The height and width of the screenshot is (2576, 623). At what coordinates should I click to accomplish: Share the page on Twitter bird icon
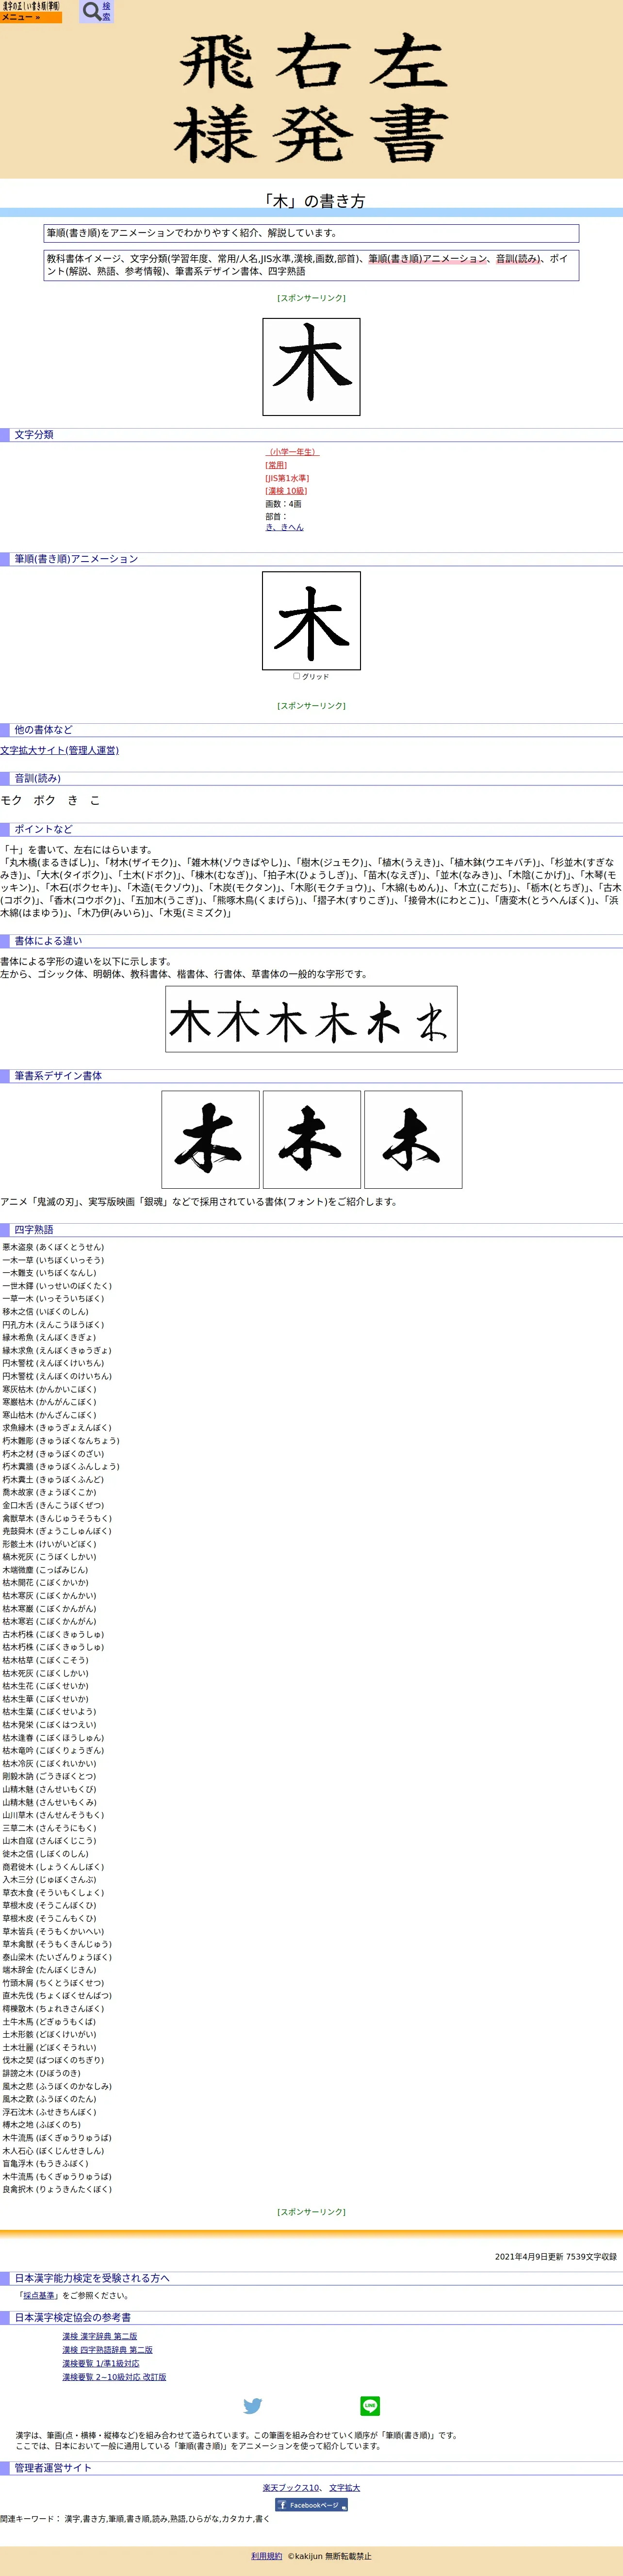[252, 2406]
